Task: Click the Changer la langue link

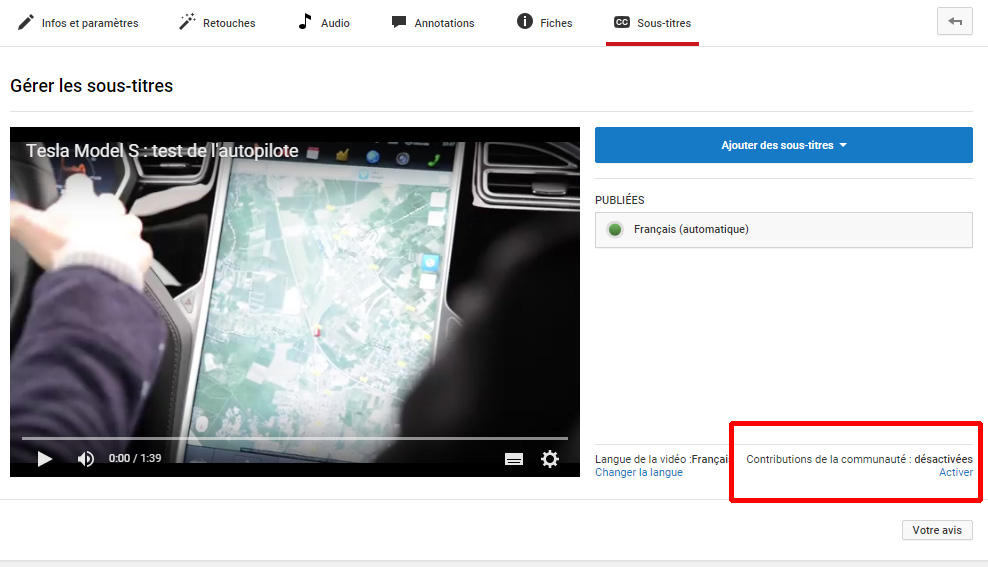Action: click(639, 472)
